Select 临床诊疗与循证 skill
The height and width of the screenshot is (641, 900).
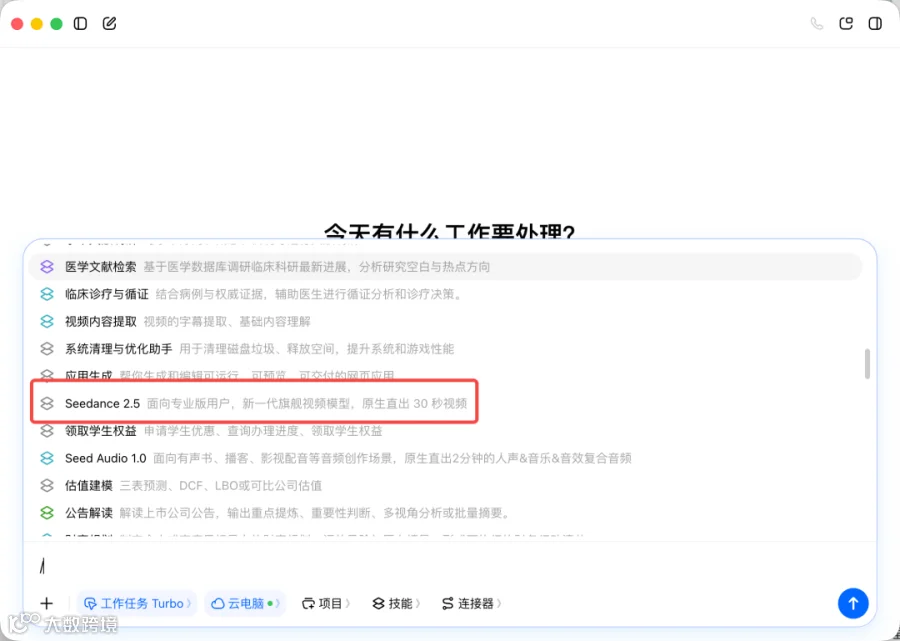pyautogui.click(x=445, y=294)
